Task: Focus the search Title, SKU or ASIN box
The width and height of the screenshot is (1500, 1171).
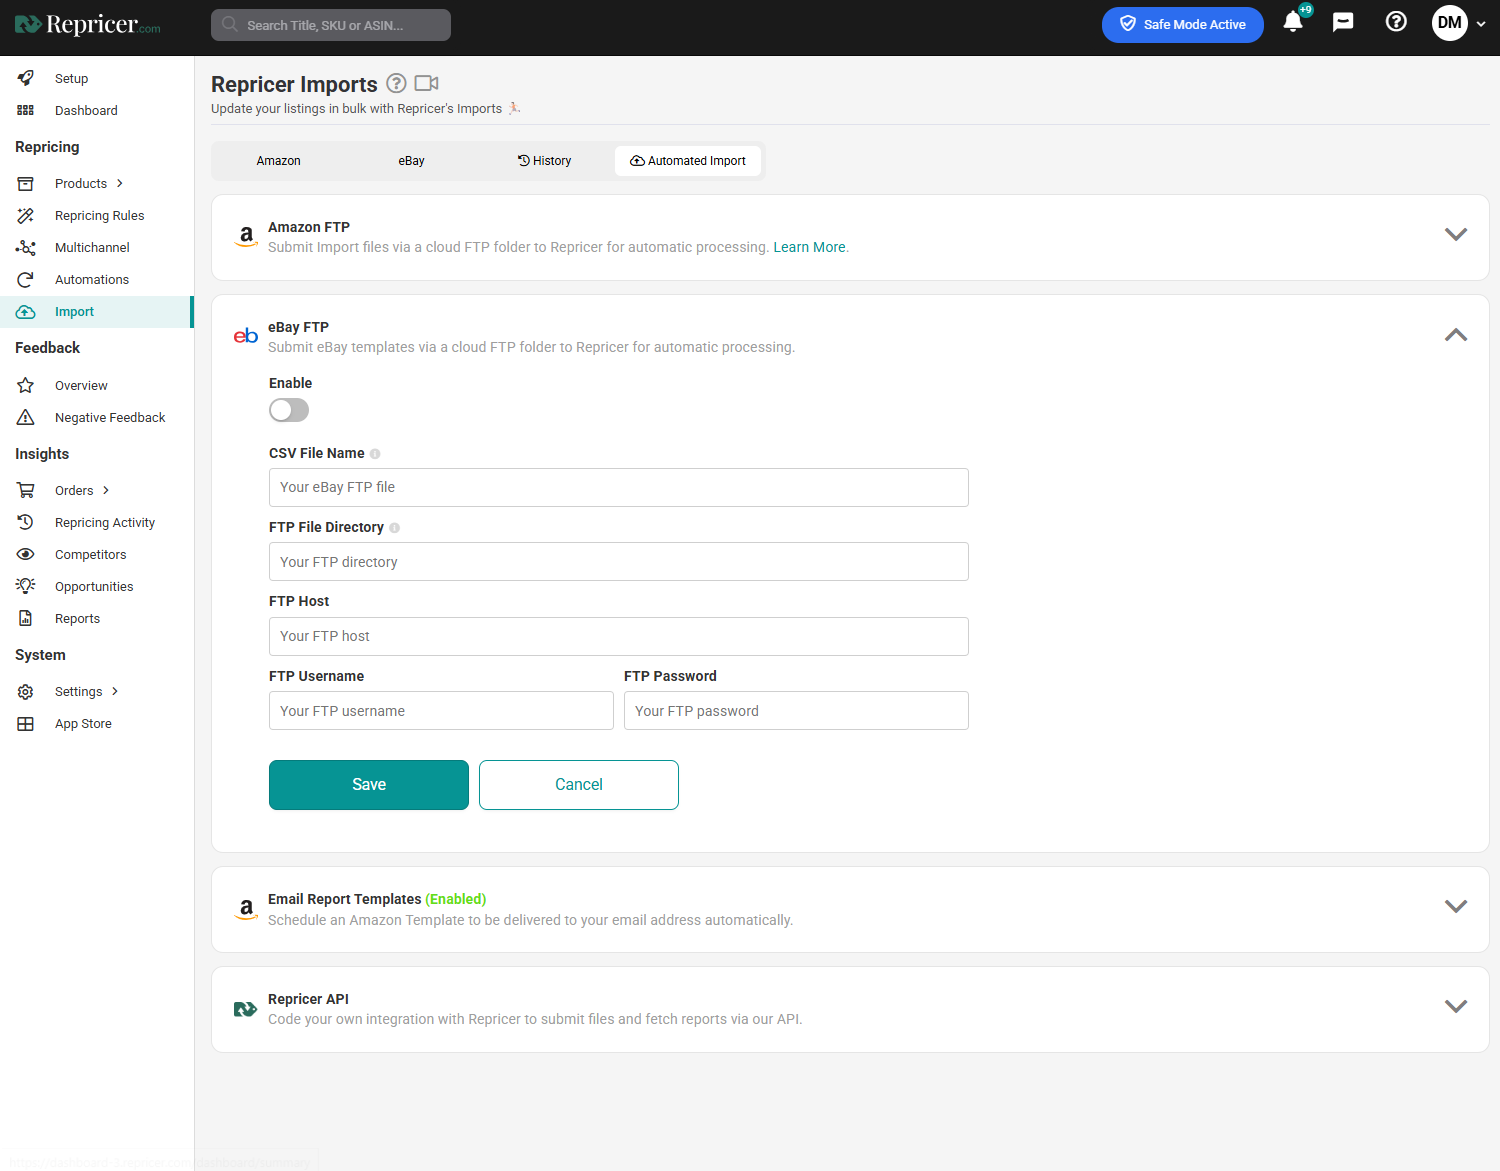Action: (x=331, y=25)
